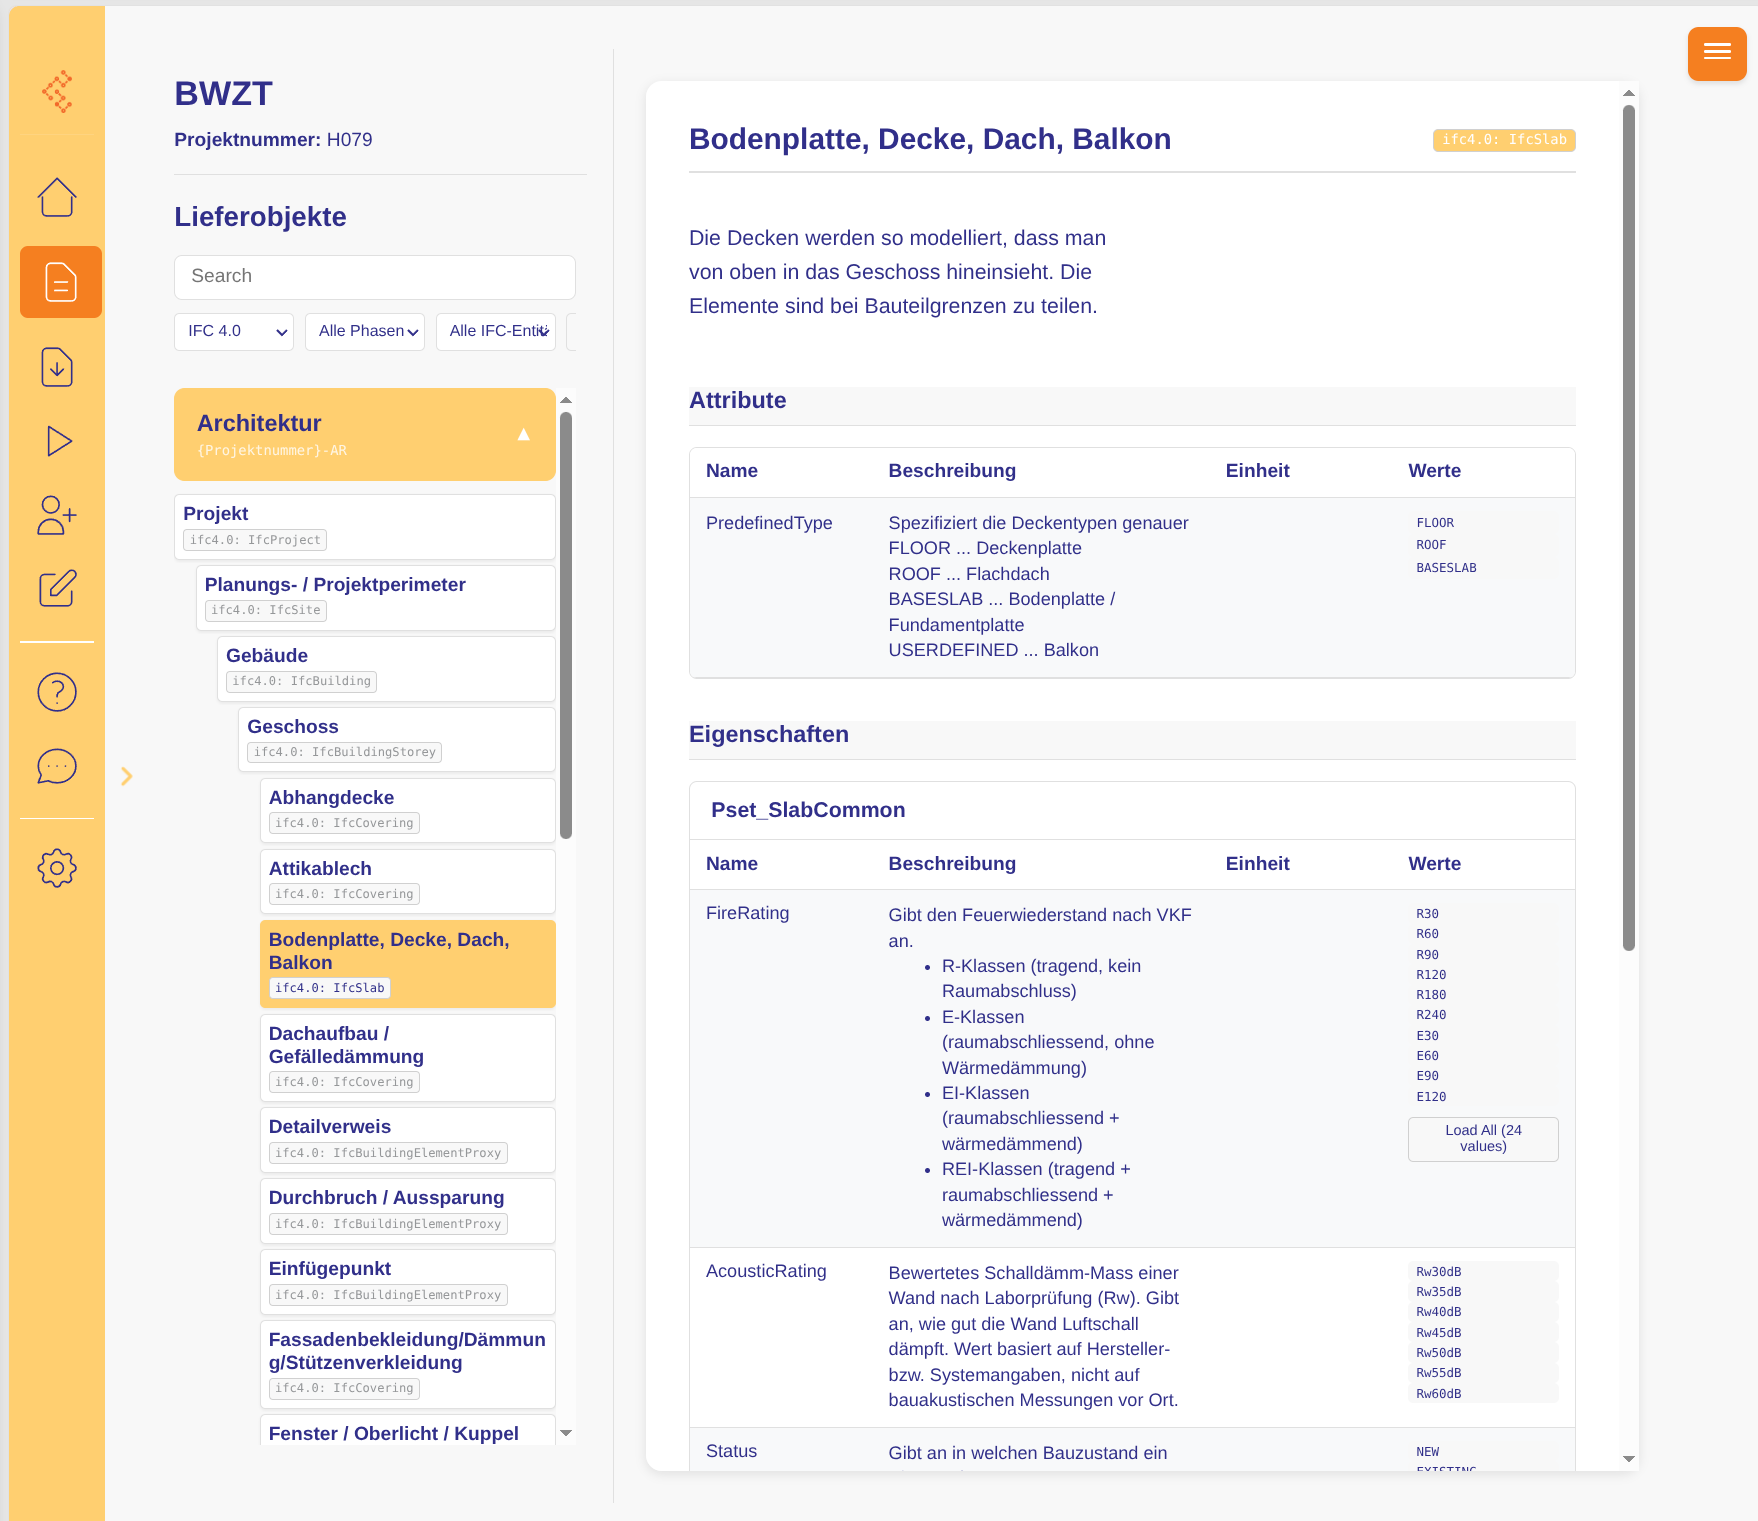This screenshot has width=1758, height=1521.
Task: Open the Alle IFC-Entitäten dropdown
Action: (496, 332)
